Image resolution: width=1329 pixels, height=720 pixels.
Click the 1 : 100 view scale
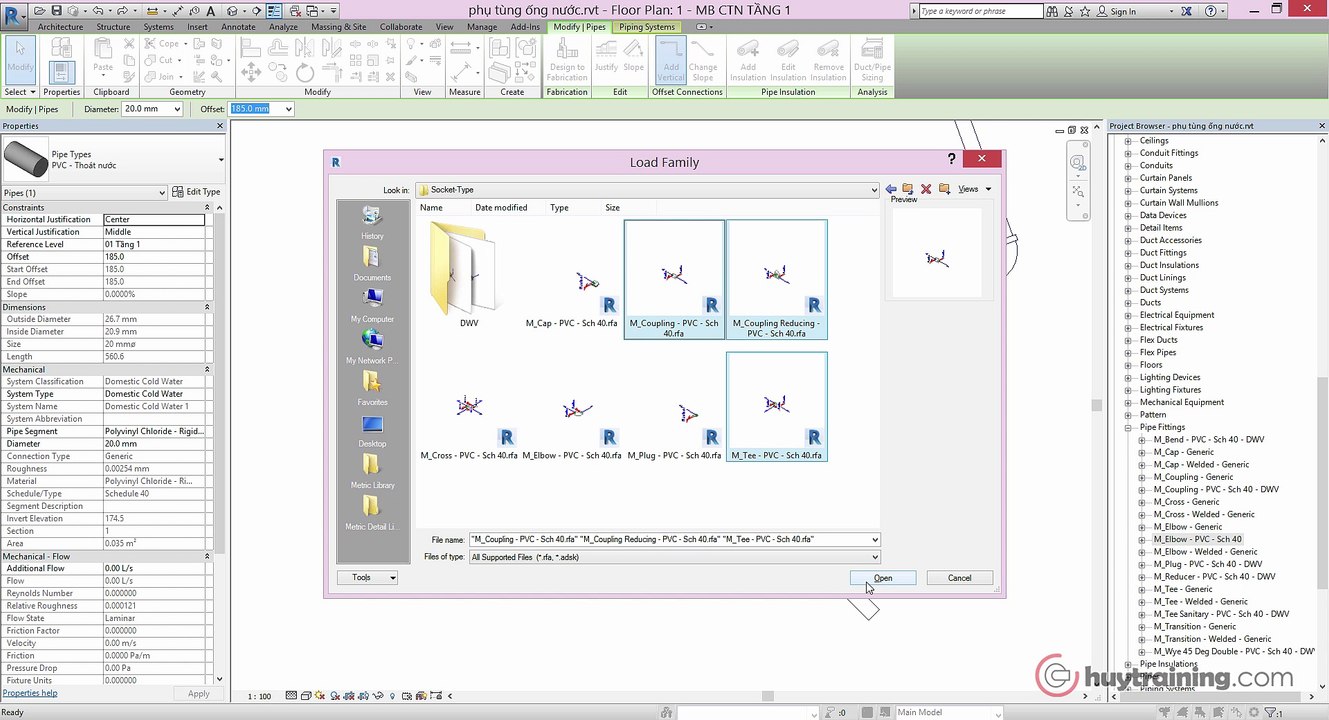click(259, 696)
